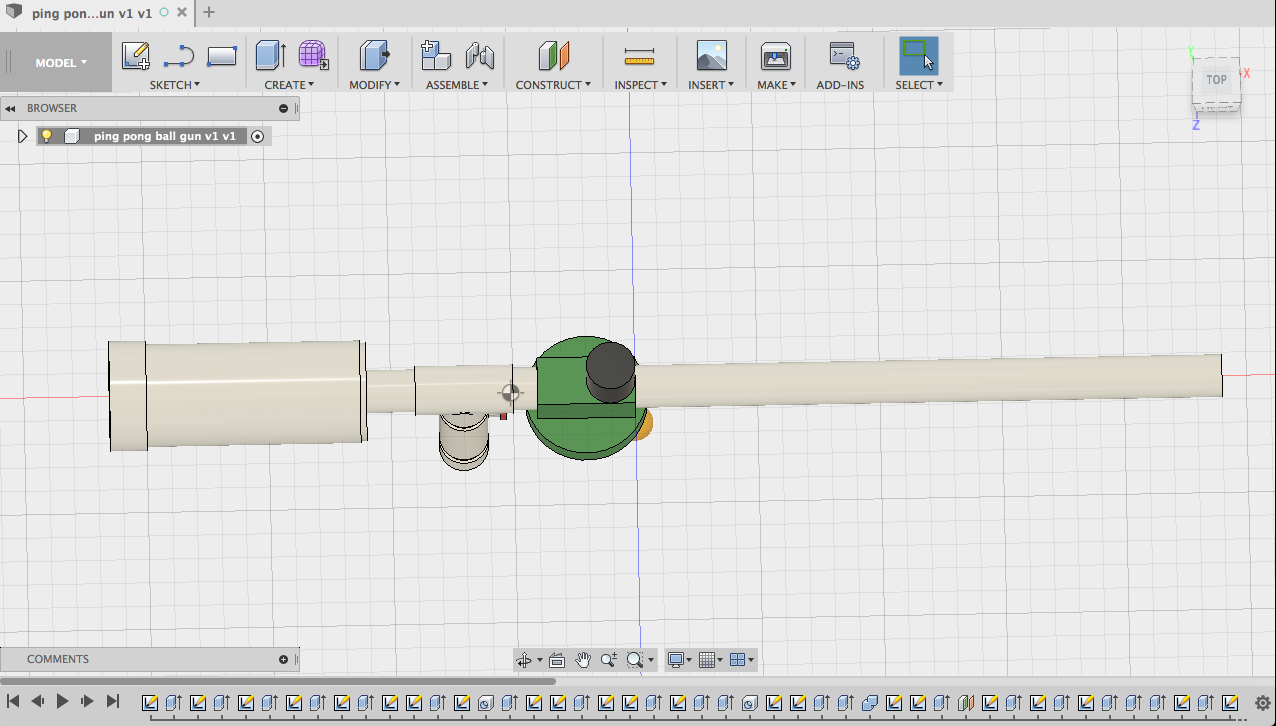
Task: Click the New Component icon
Action: (x=436, y=55)
